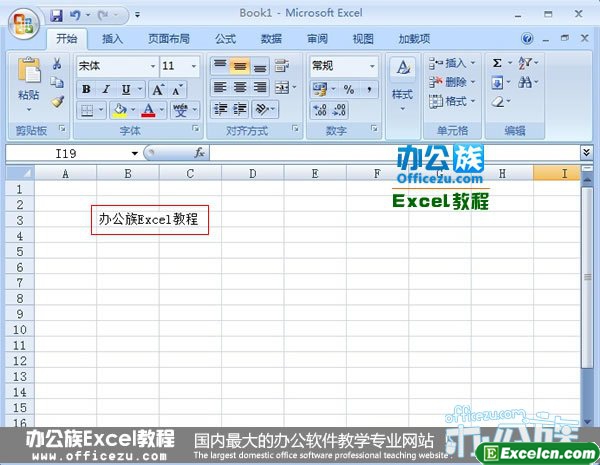Align text to top of cell

point(220,66)
